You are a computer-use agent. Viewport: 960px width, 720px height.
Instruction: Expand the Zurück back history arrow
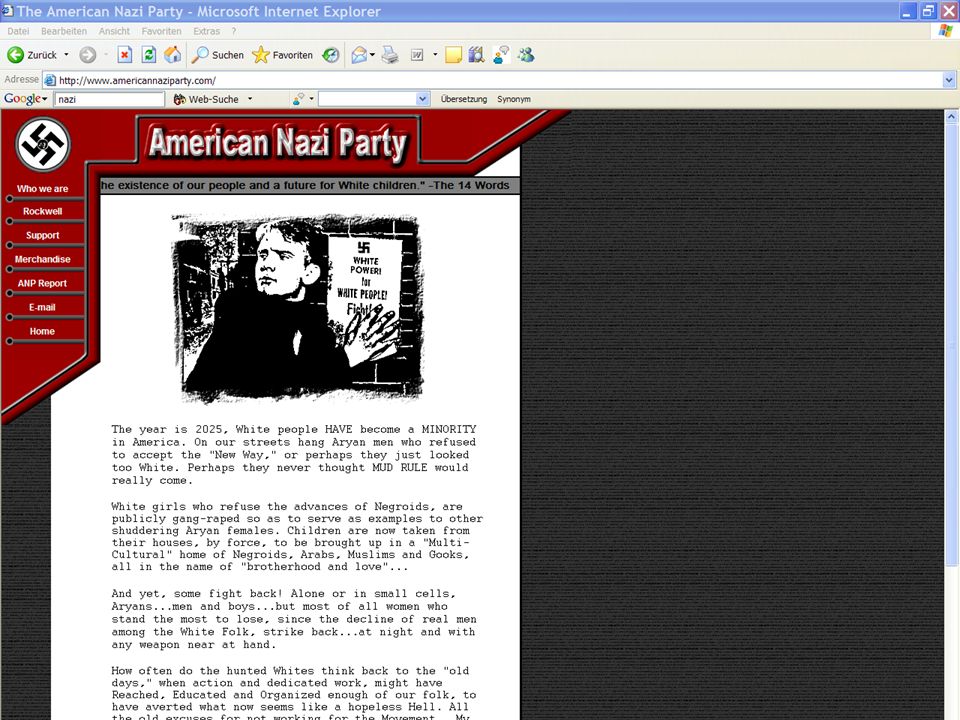coord(66,55)
